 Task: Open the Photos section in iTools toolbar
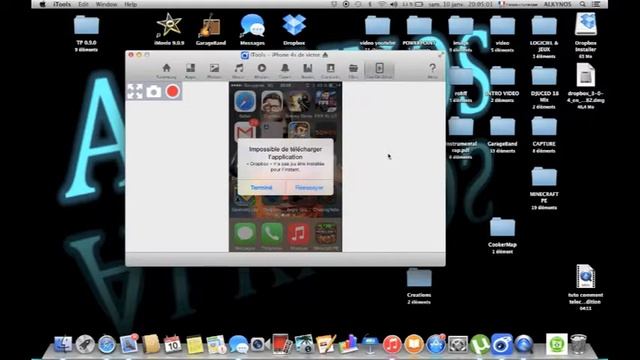pos(214,71)
